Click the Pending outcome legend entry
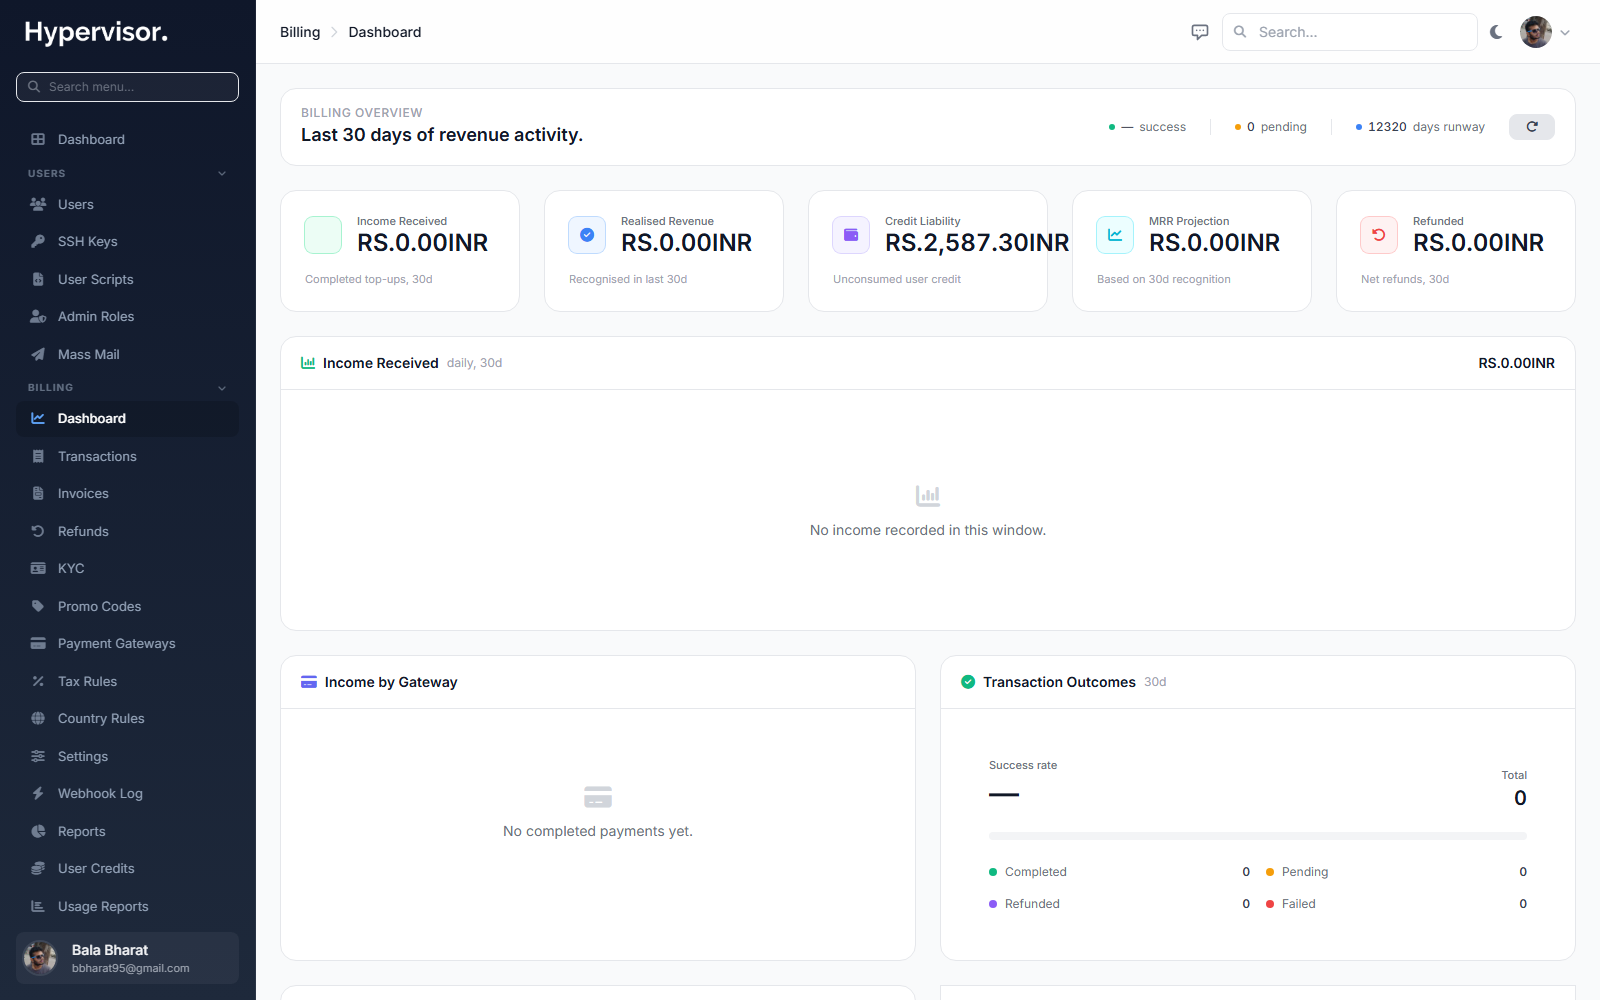The height and width of the screenshot is (1000, 1600). coord(1396,872)
